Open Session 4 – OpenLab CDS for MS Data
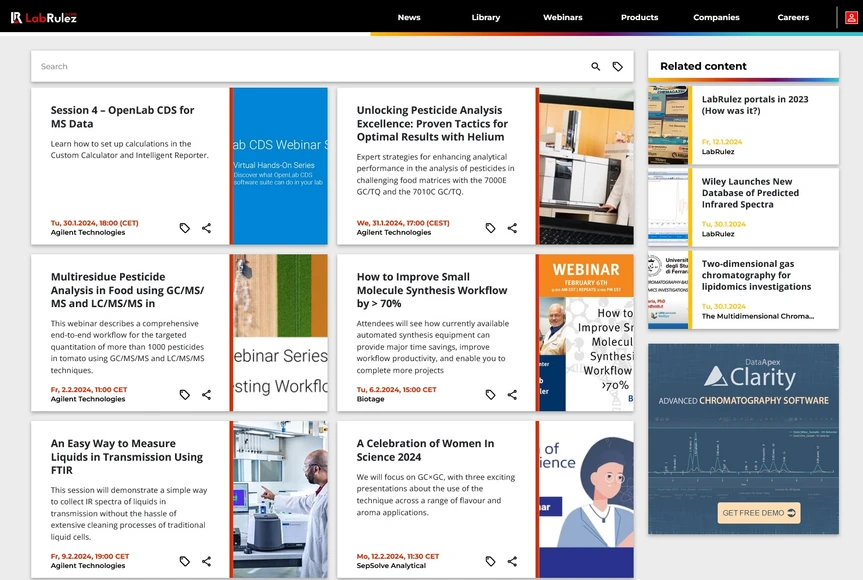Image resolution: width=863 pixels, height=580 pixels. tap(122, 117)
